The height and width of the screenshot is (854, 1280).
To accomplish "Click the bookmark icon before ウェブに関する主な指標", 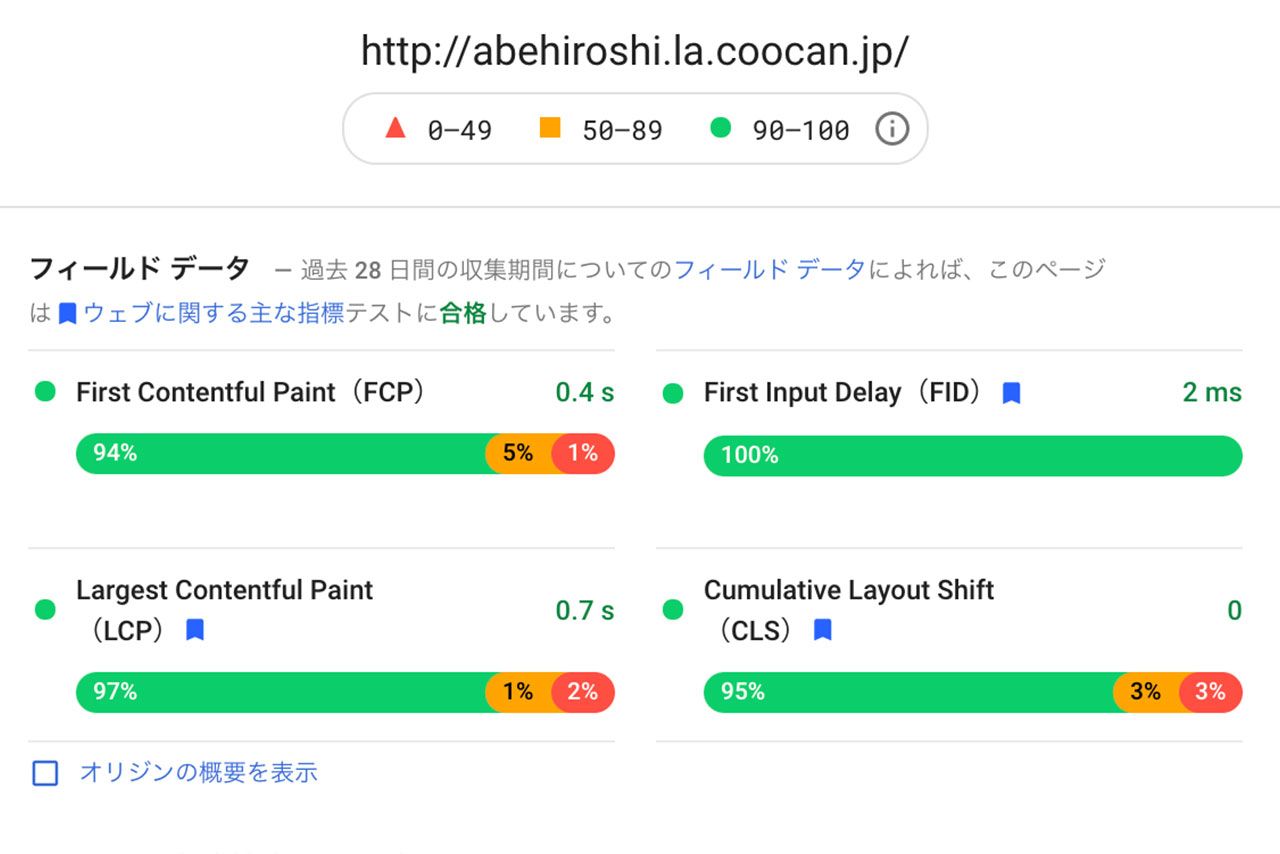I will coord(66,311).
